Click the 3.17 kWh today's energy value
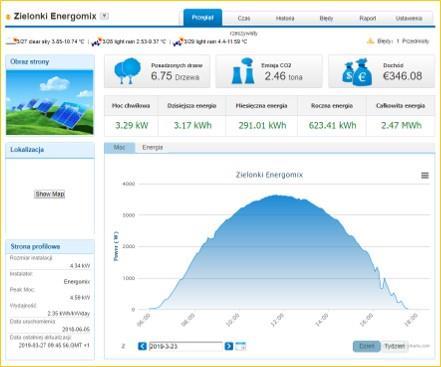 pos(193,126)
